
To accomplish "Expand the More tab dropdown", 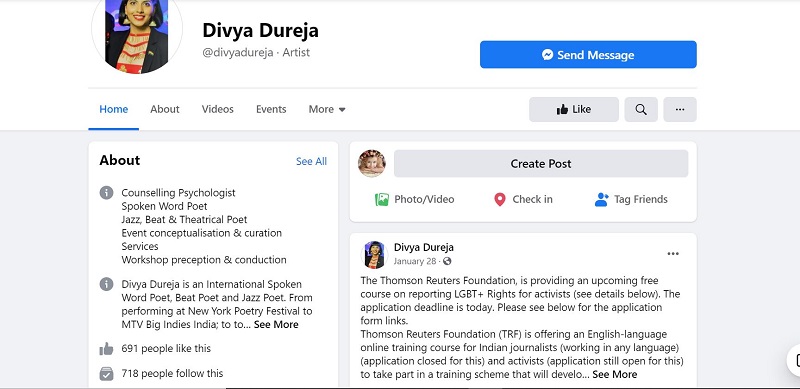I will [327, 109].
